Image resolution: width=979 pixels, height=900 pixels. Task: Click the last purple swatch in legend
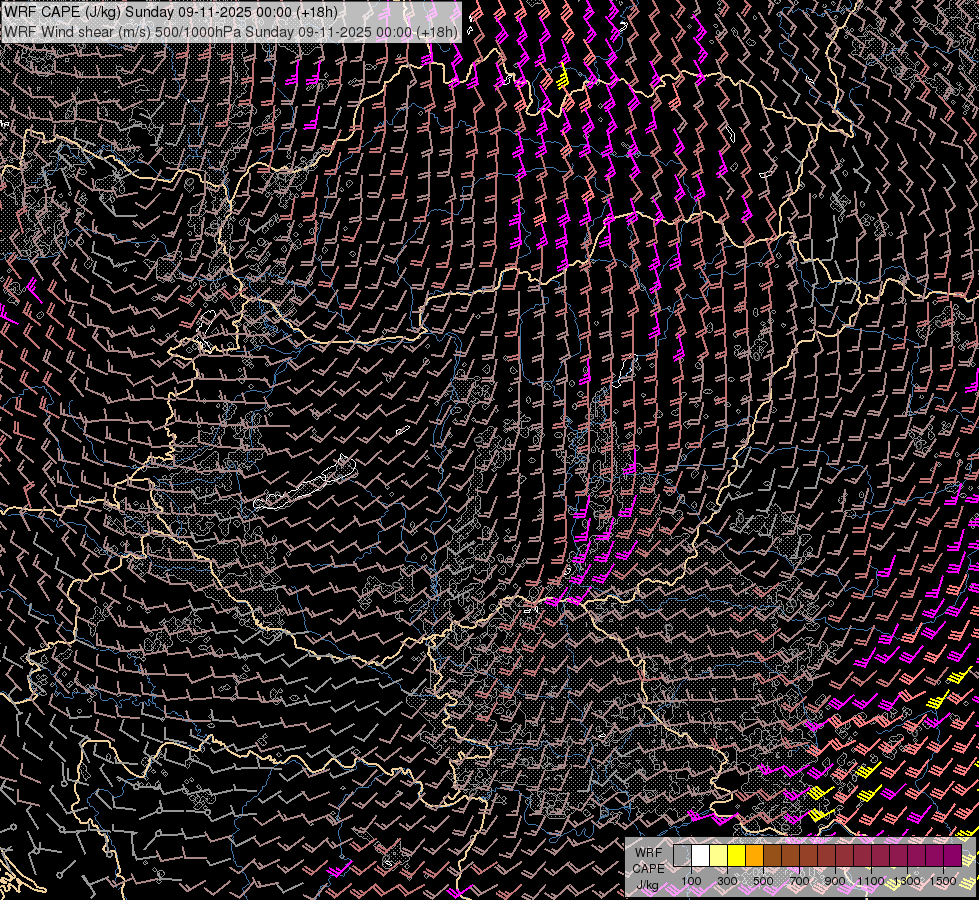coord(952,856)
